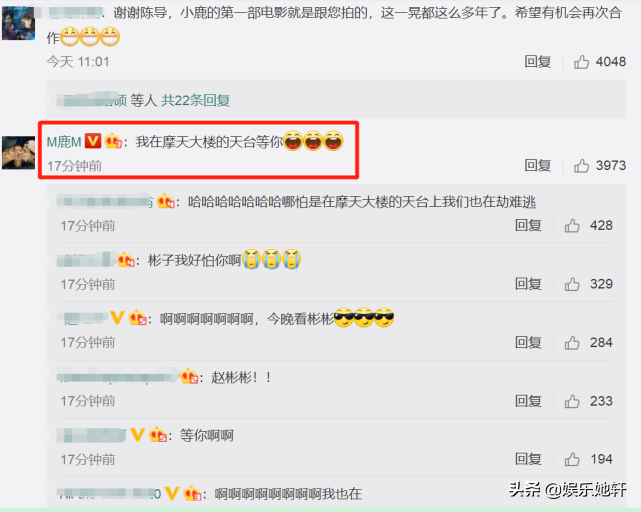Open M鹿M's avatar thumbnail
This screenshot has height=512, width=641.
pos(18,153)
